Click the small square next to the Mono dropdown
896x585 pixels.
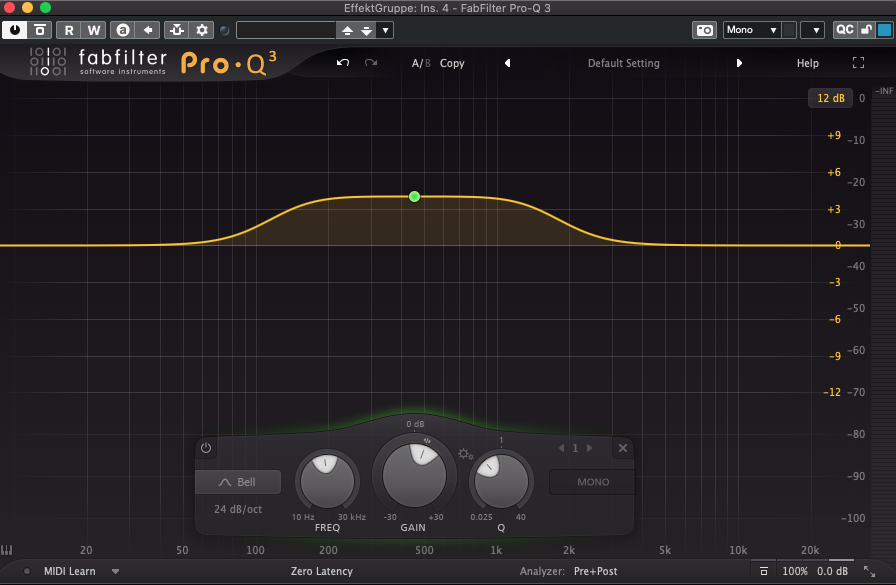click(x=789, y=30)
